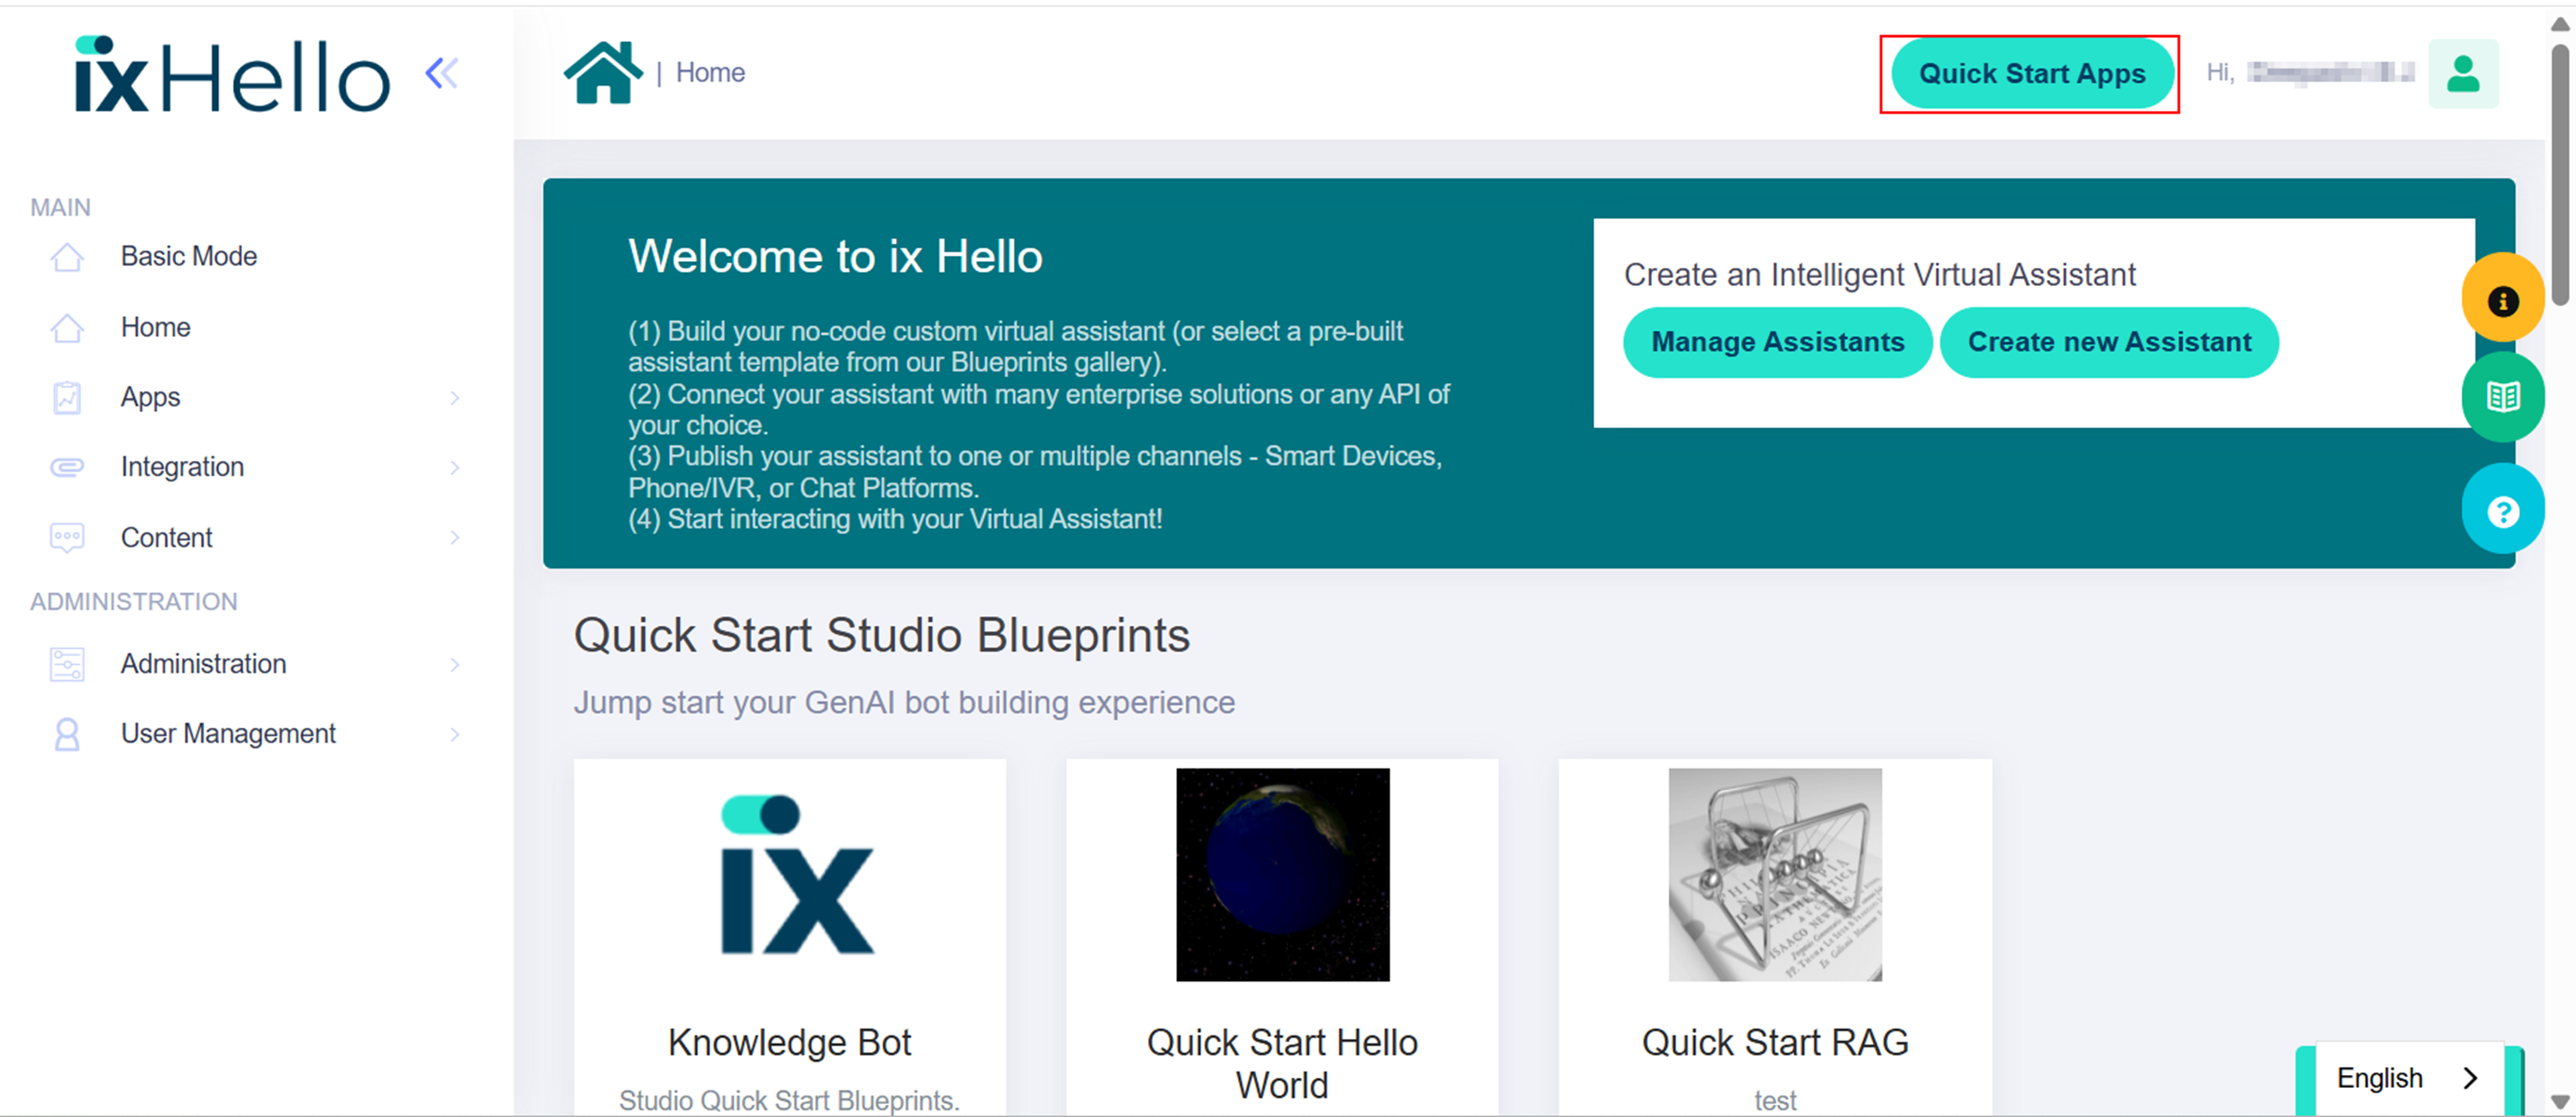2576x1117 pixels.
Task: Collapse the sidebar with double-chevron icon
Action: coord(441,73)
